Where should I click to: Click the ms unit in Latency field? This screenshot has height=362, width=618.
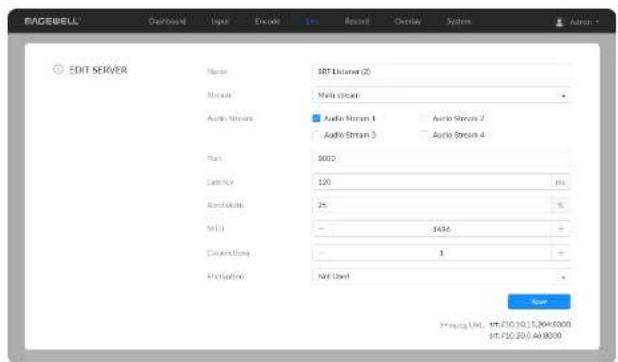pyautogui.click(x=560, y=182)
